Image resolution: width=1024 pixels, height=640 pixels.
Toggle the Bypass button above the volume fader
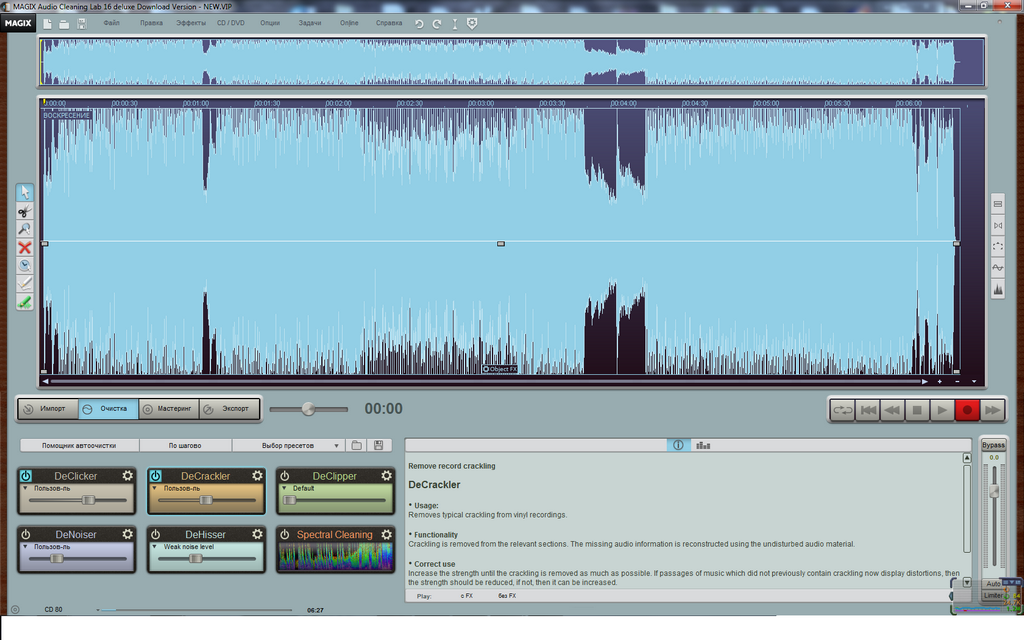[993, 445]
